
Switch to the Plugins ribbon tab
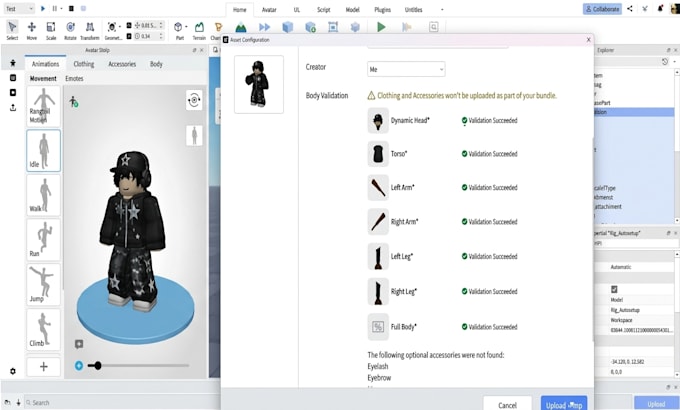click(x=382, y=10)
